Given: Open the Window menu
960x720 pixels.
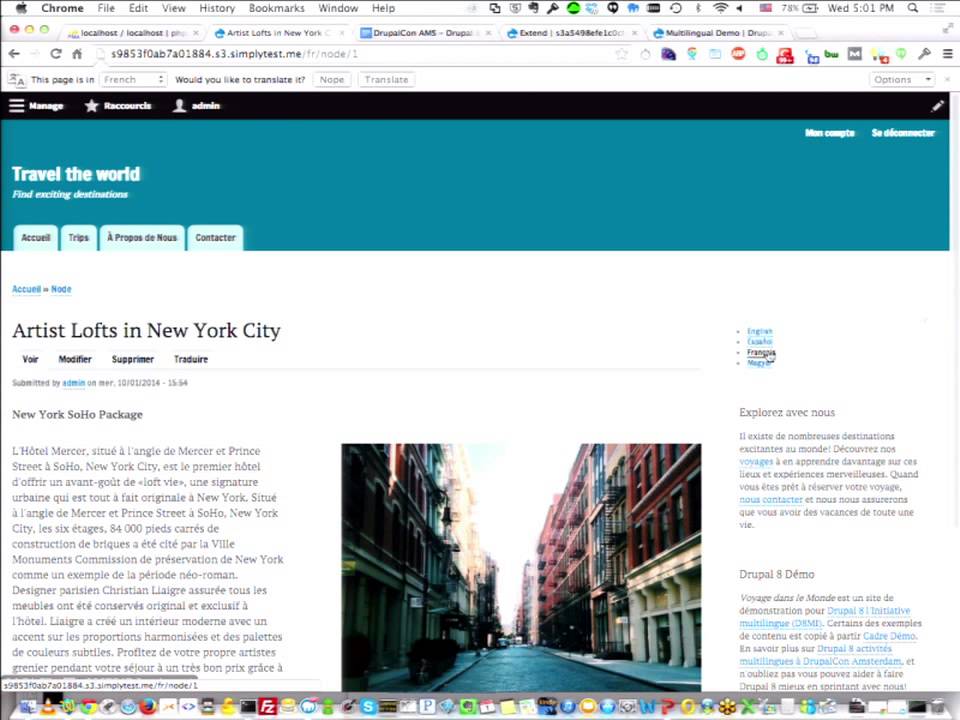Looking at the screenshot, I should [338, 8].
